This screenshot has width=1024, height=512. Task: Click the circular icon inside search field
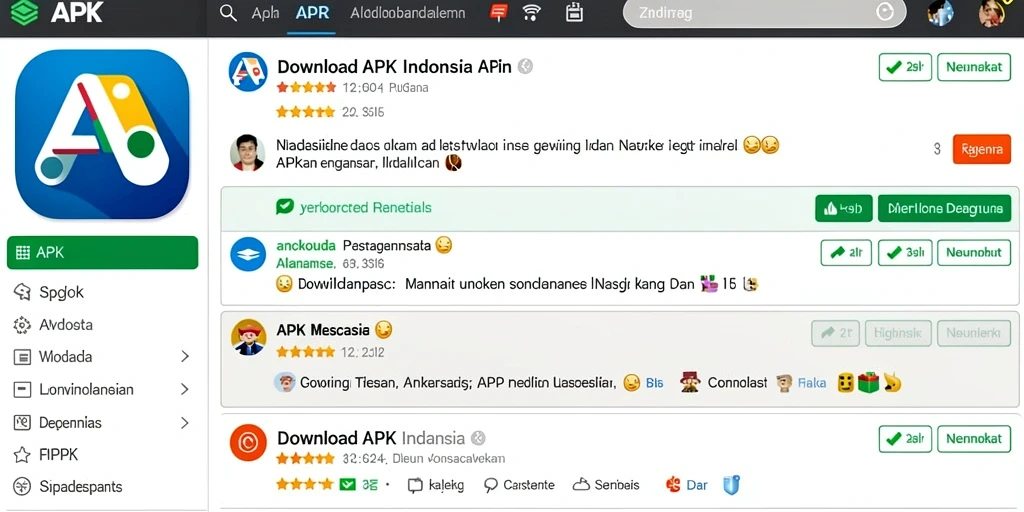pyautogui.click(x=885, y=12)
